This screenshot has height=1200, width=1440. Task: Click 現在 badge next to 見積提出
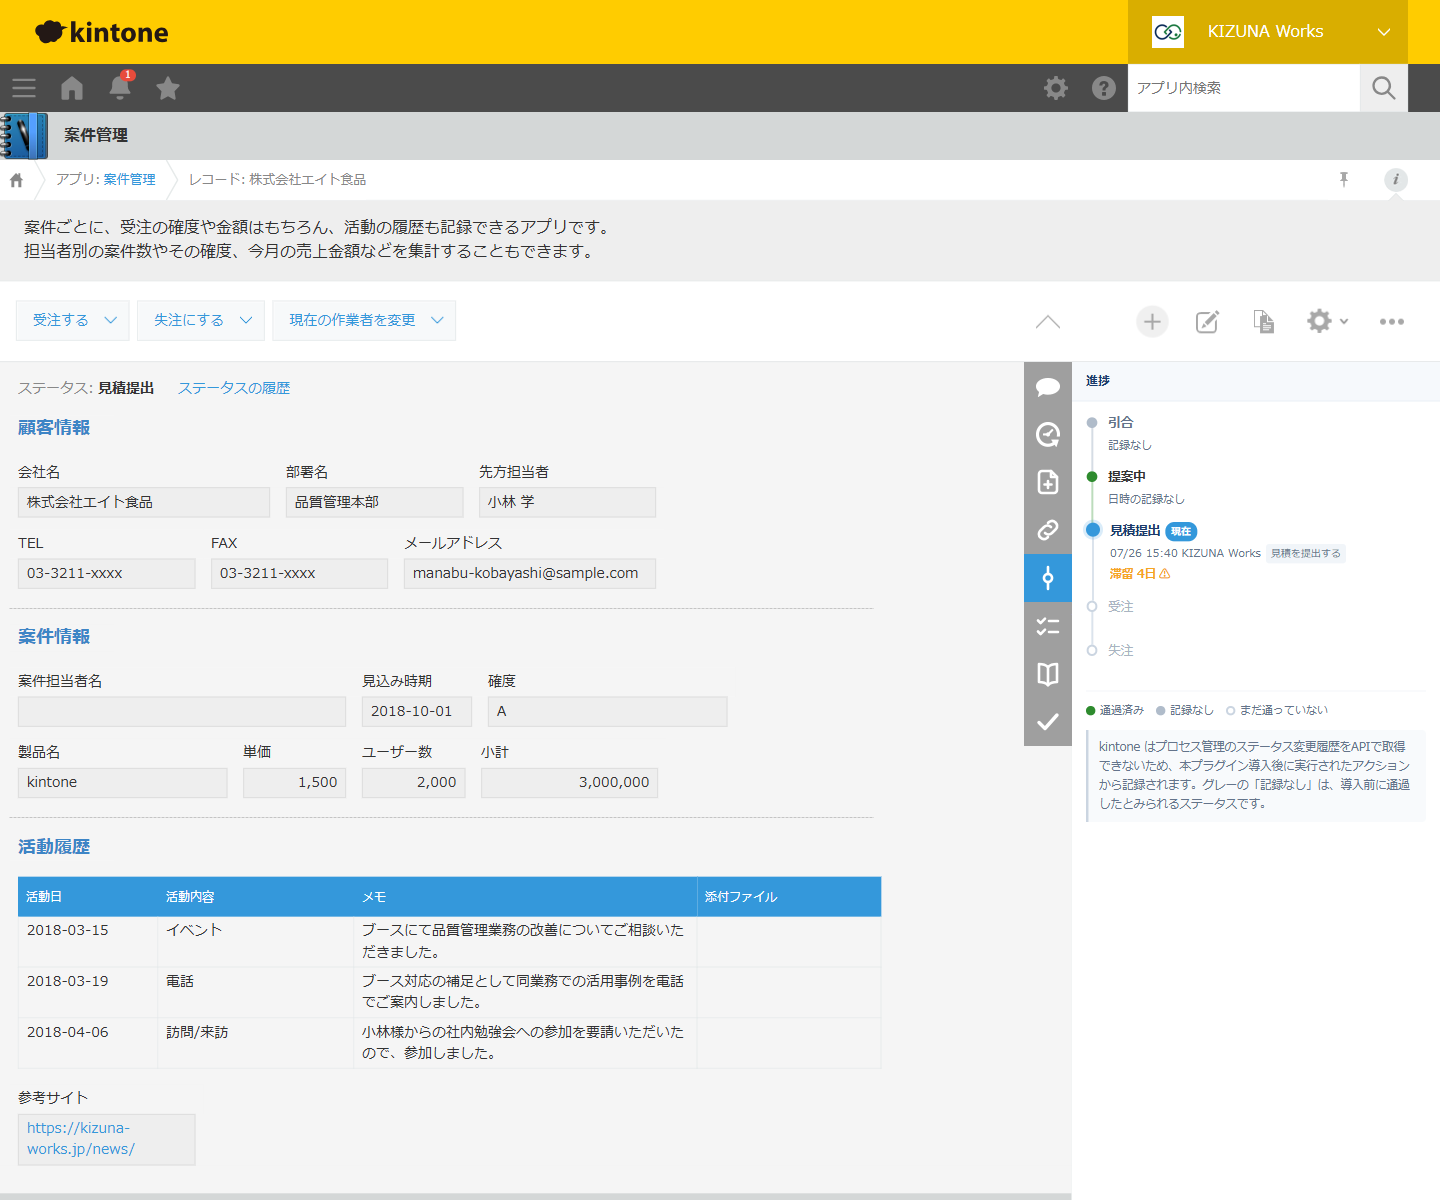pos(1181,531)
